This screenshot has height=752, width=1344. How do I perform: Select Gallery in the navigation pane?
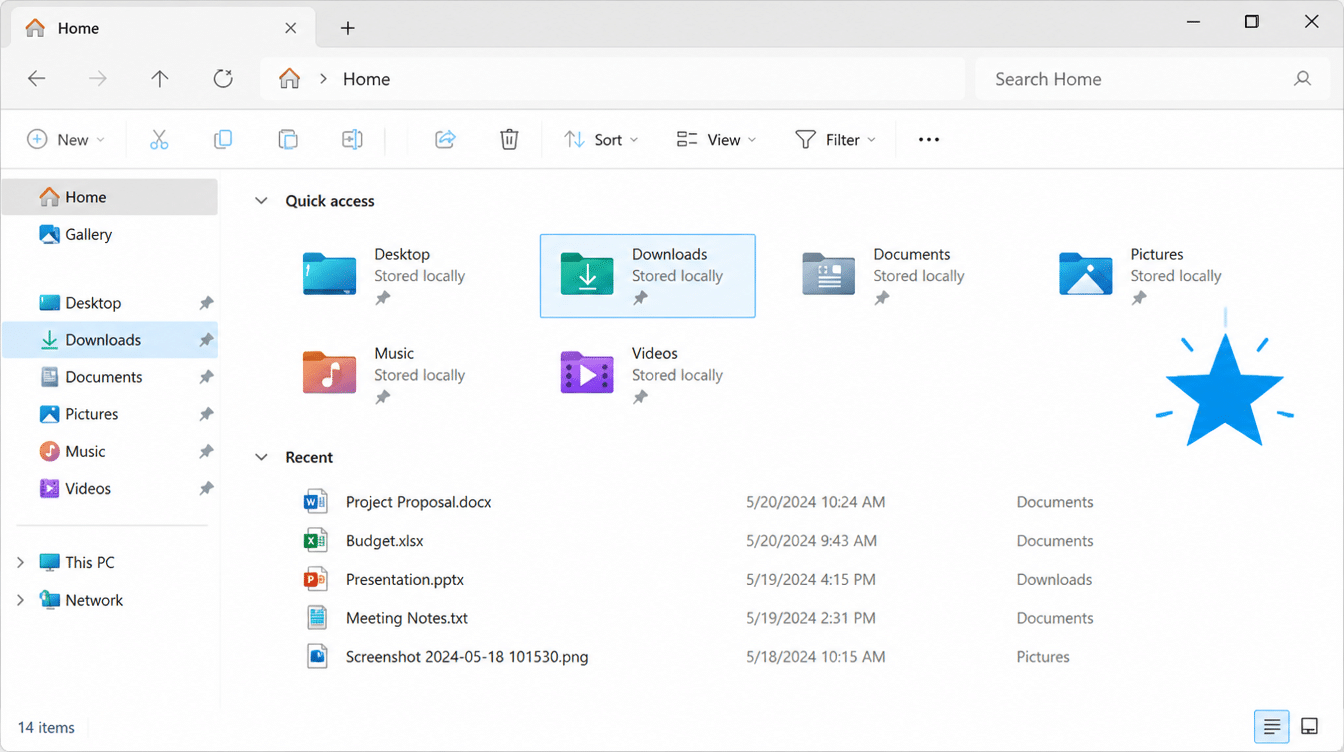coord(110,234)
